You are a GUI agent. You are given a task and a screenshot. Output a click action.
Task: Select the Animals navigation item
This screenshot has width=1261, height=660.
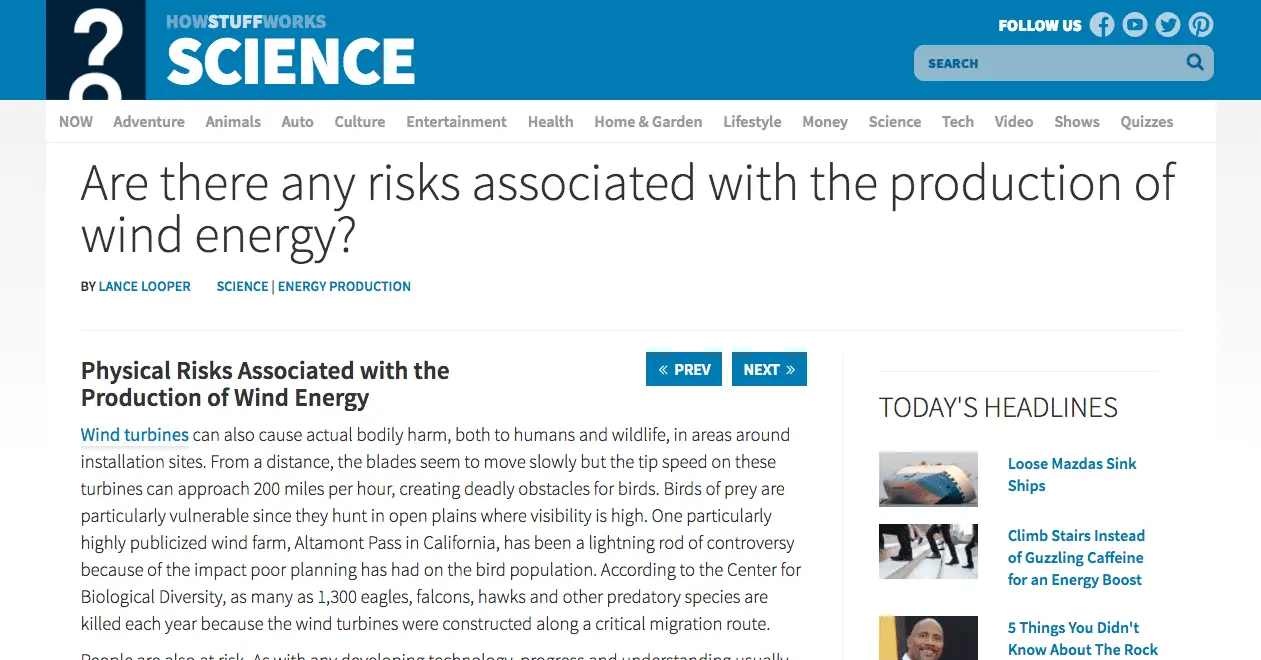tap(233, 122)
